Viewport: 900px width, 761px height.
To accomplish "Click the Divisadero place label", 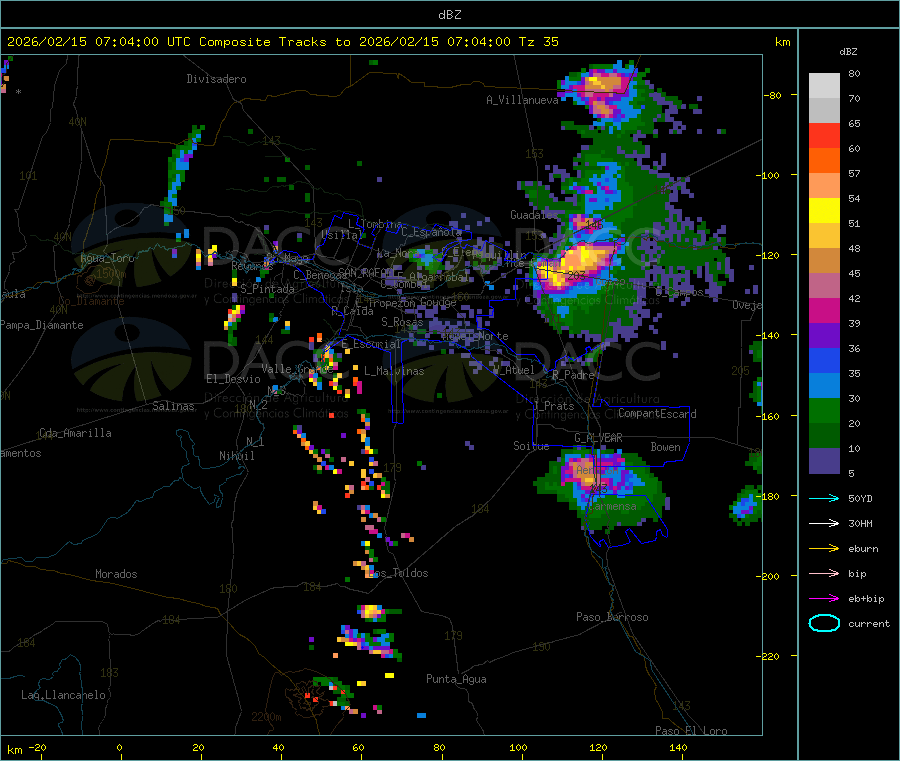I will click(x=216, y=79).
